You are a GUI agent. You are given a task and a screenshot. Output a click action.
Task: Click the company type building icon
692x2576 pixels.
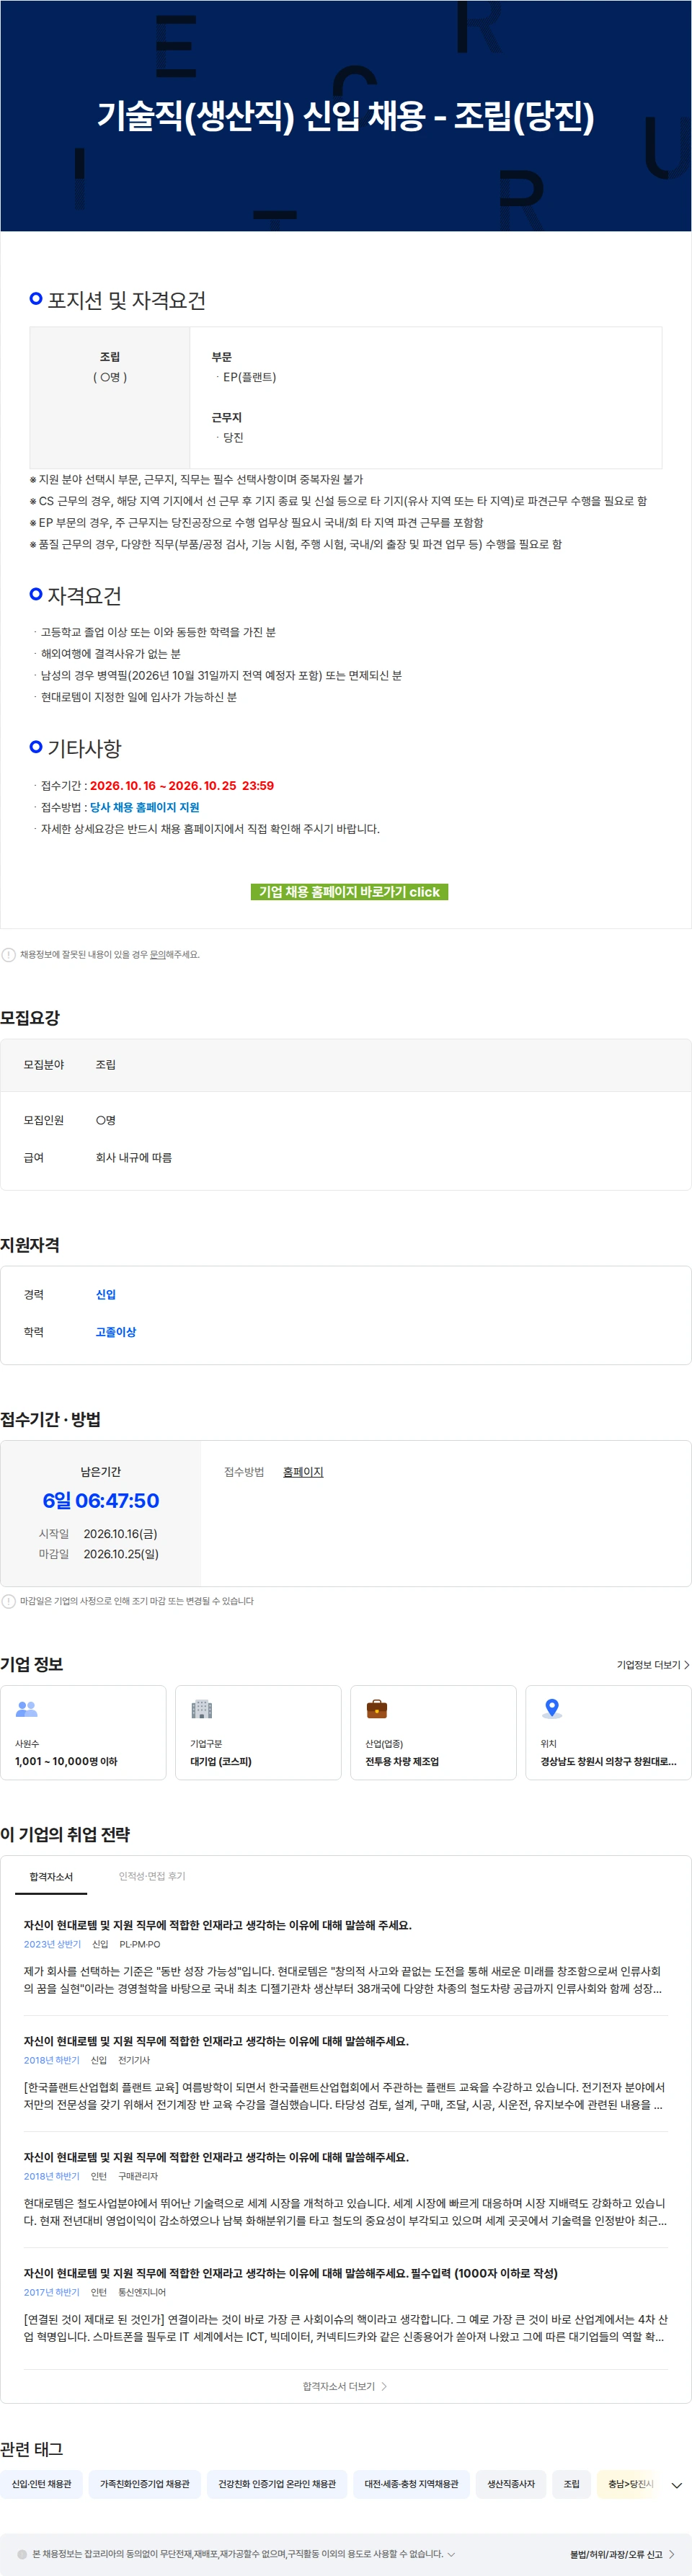coord(202,1709)
